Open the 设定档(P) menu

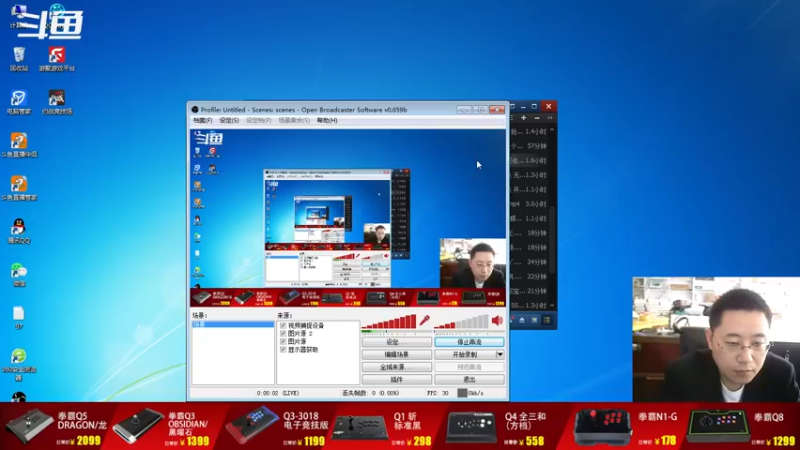point(259,121)
